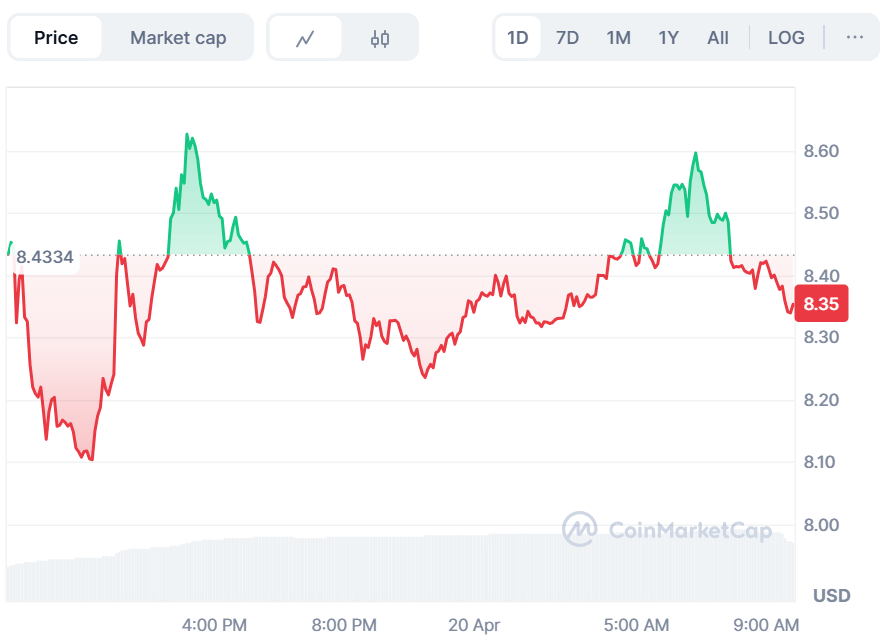
Task: Select the Price tab
Action: tap(56, 38)
